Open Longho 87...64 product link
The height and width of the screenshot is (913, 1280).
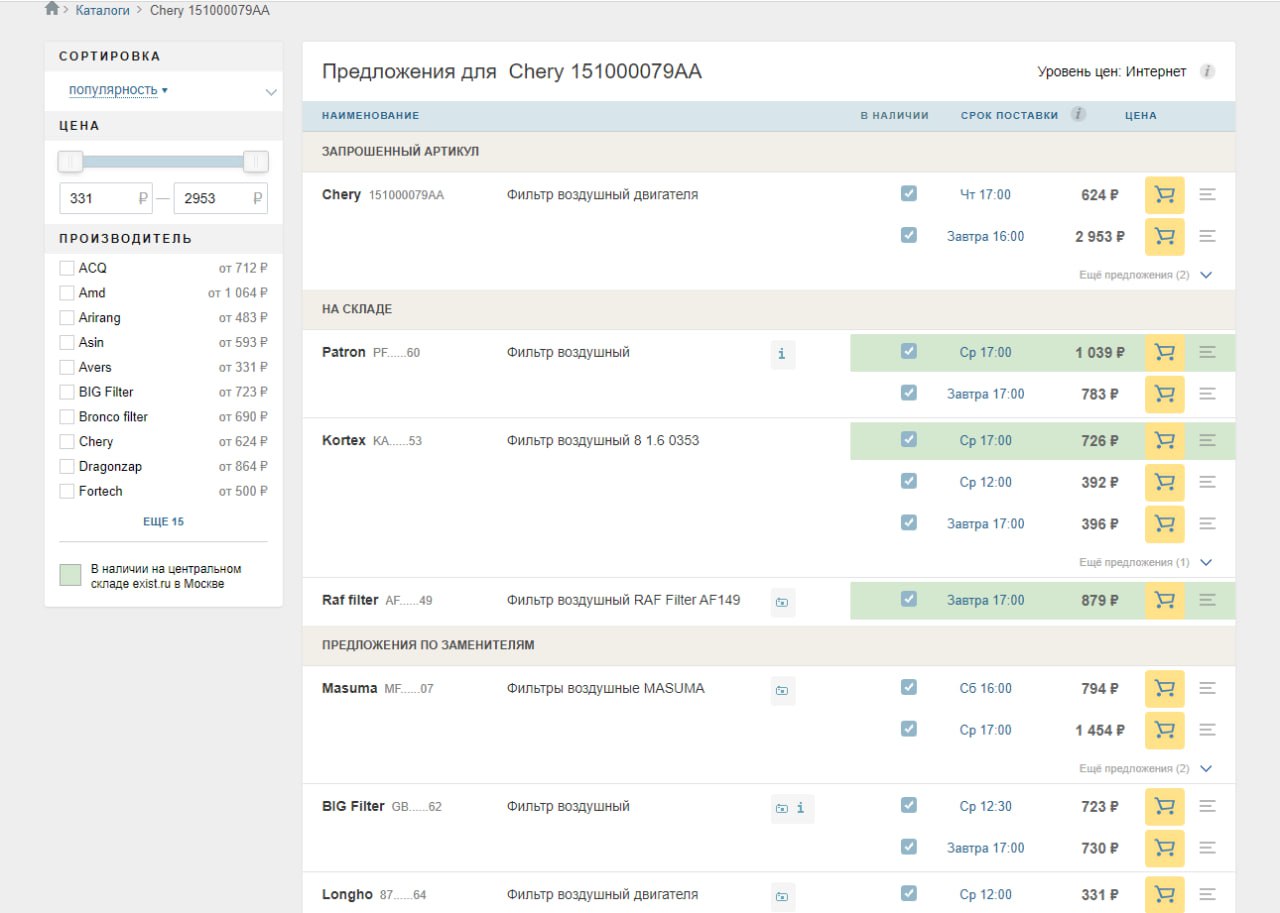coord(374,895)
